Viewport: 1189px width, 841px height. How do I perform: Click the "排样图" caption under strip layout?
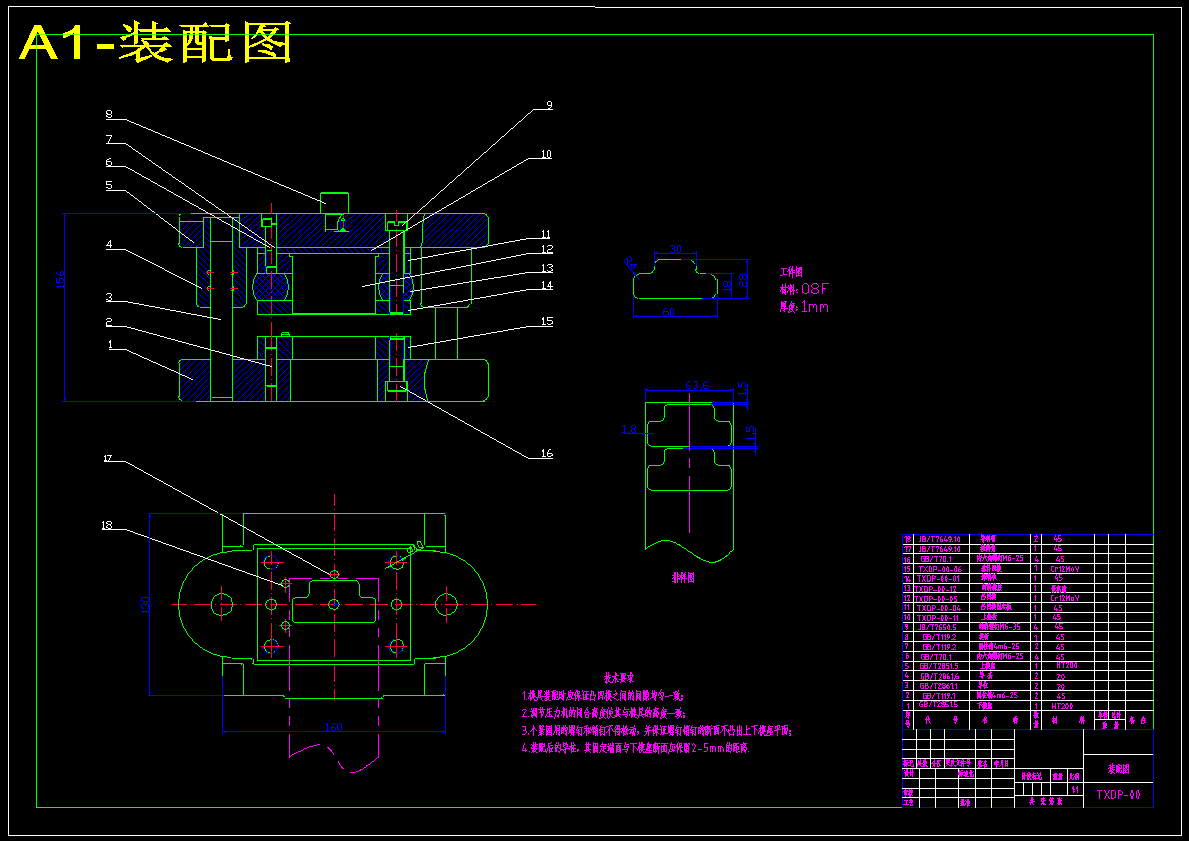pos(682,578)
